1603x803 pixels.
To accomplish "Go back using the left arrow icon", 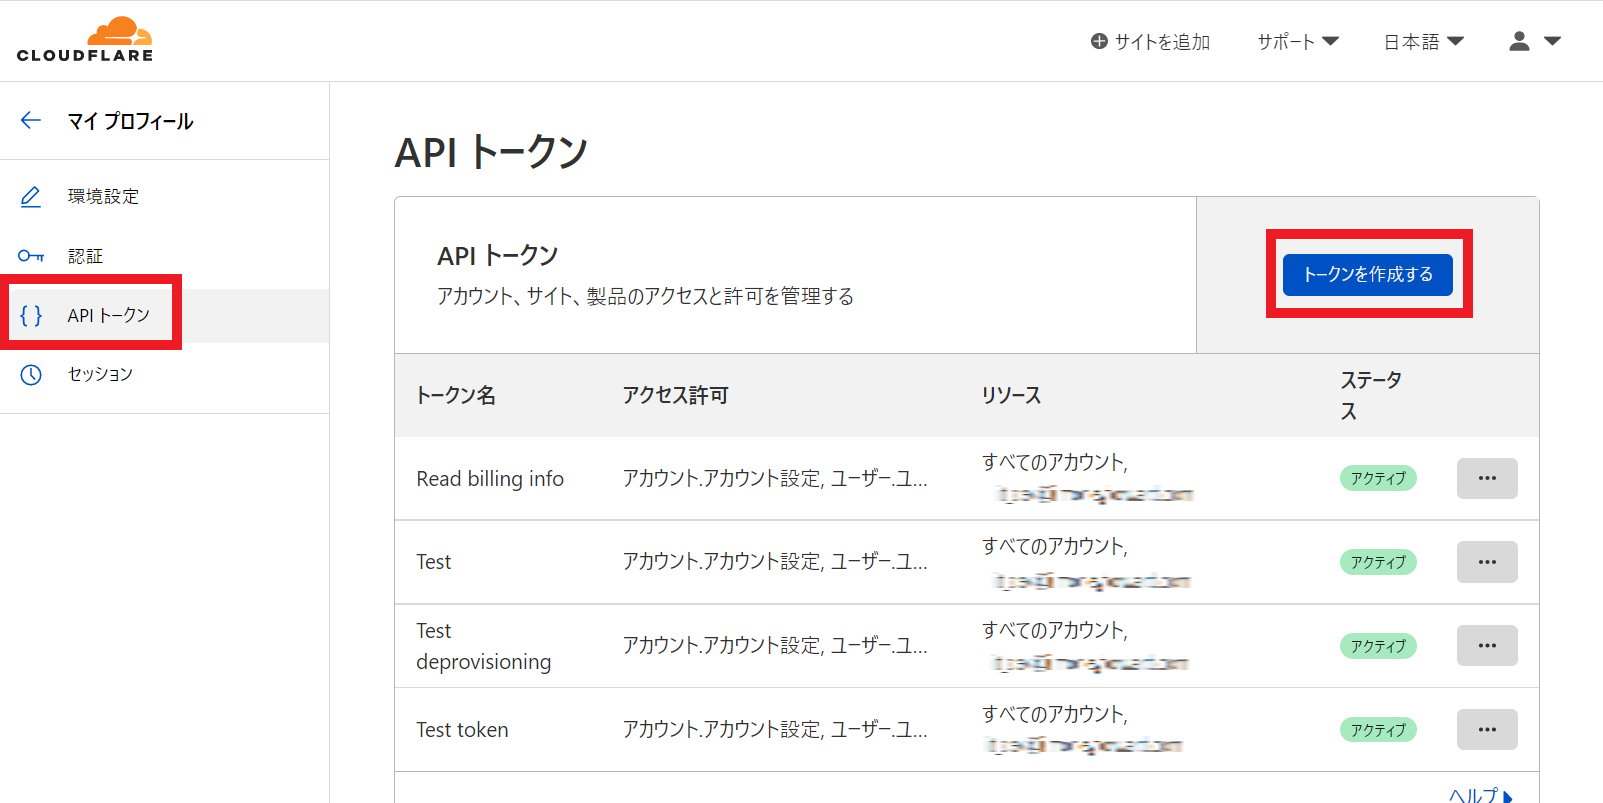I will 31,121.
